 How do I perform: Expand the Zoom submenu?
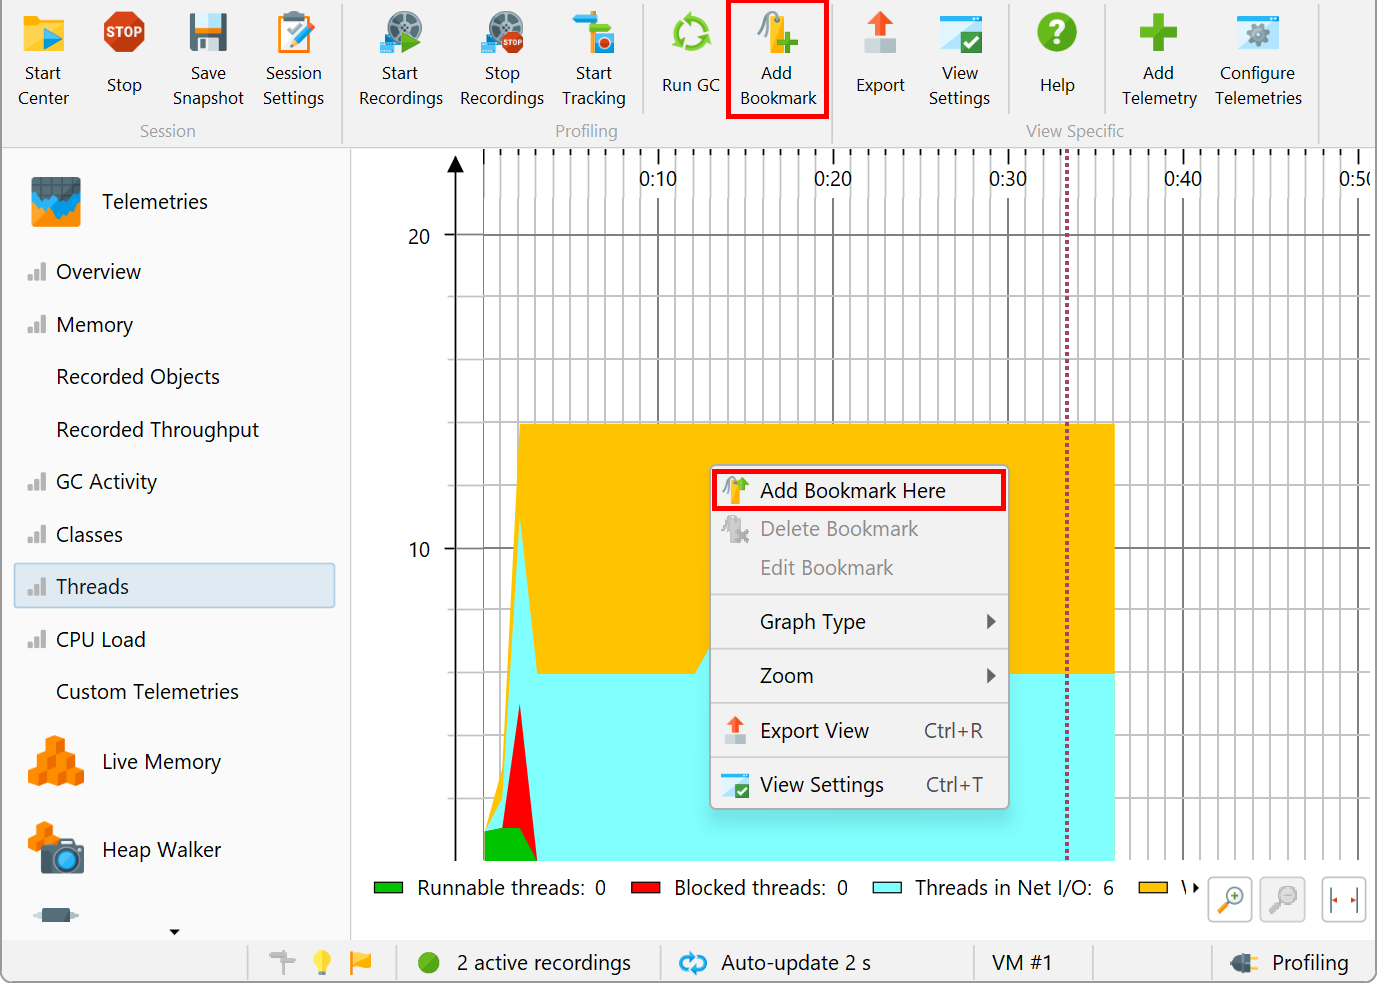859,676
